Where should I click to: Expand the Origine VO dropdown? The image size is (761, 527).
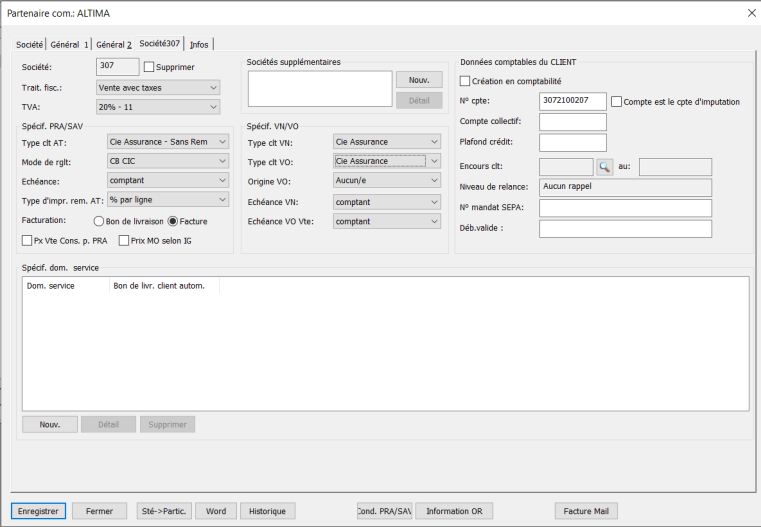coord(387,181)
